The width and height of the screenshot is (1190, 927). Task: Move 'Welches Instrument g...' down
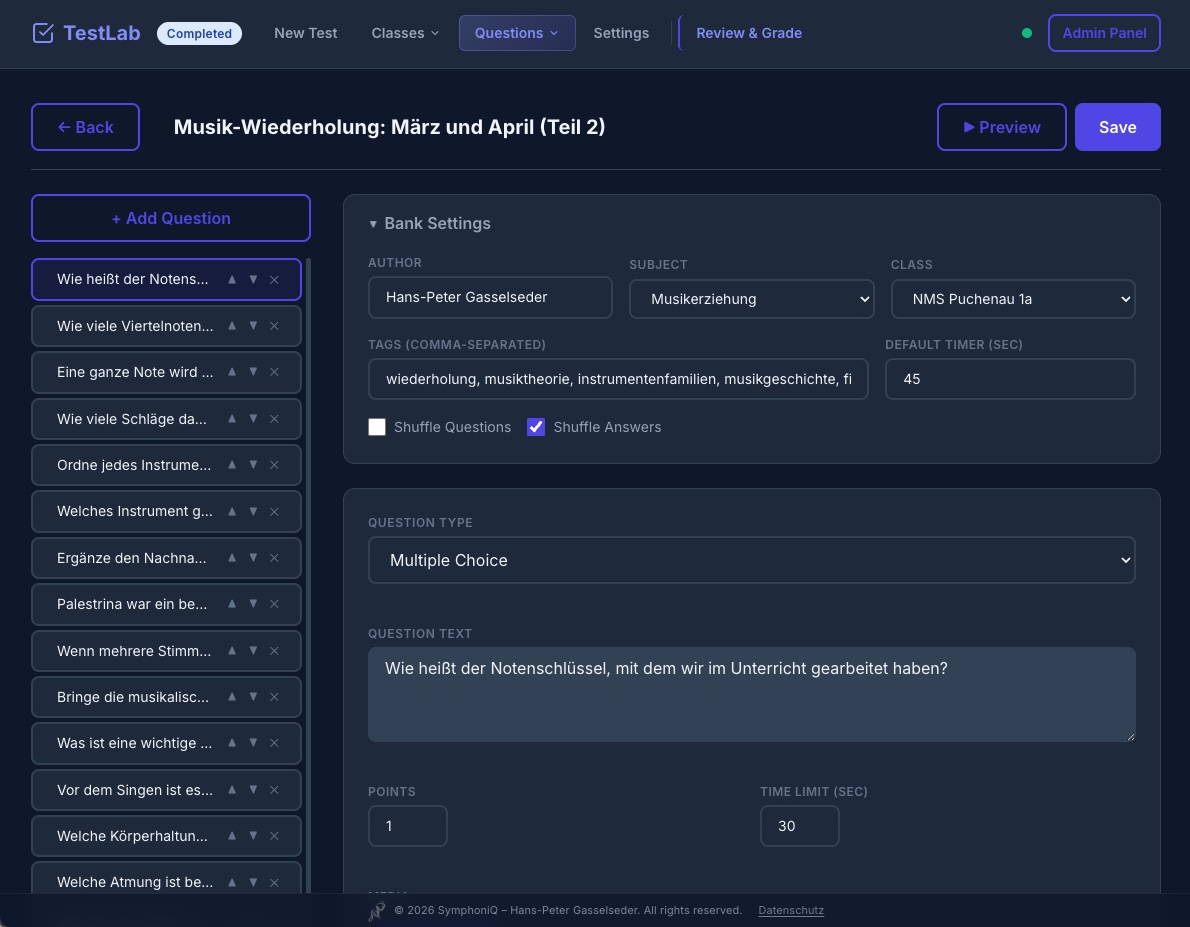point(253,512)
